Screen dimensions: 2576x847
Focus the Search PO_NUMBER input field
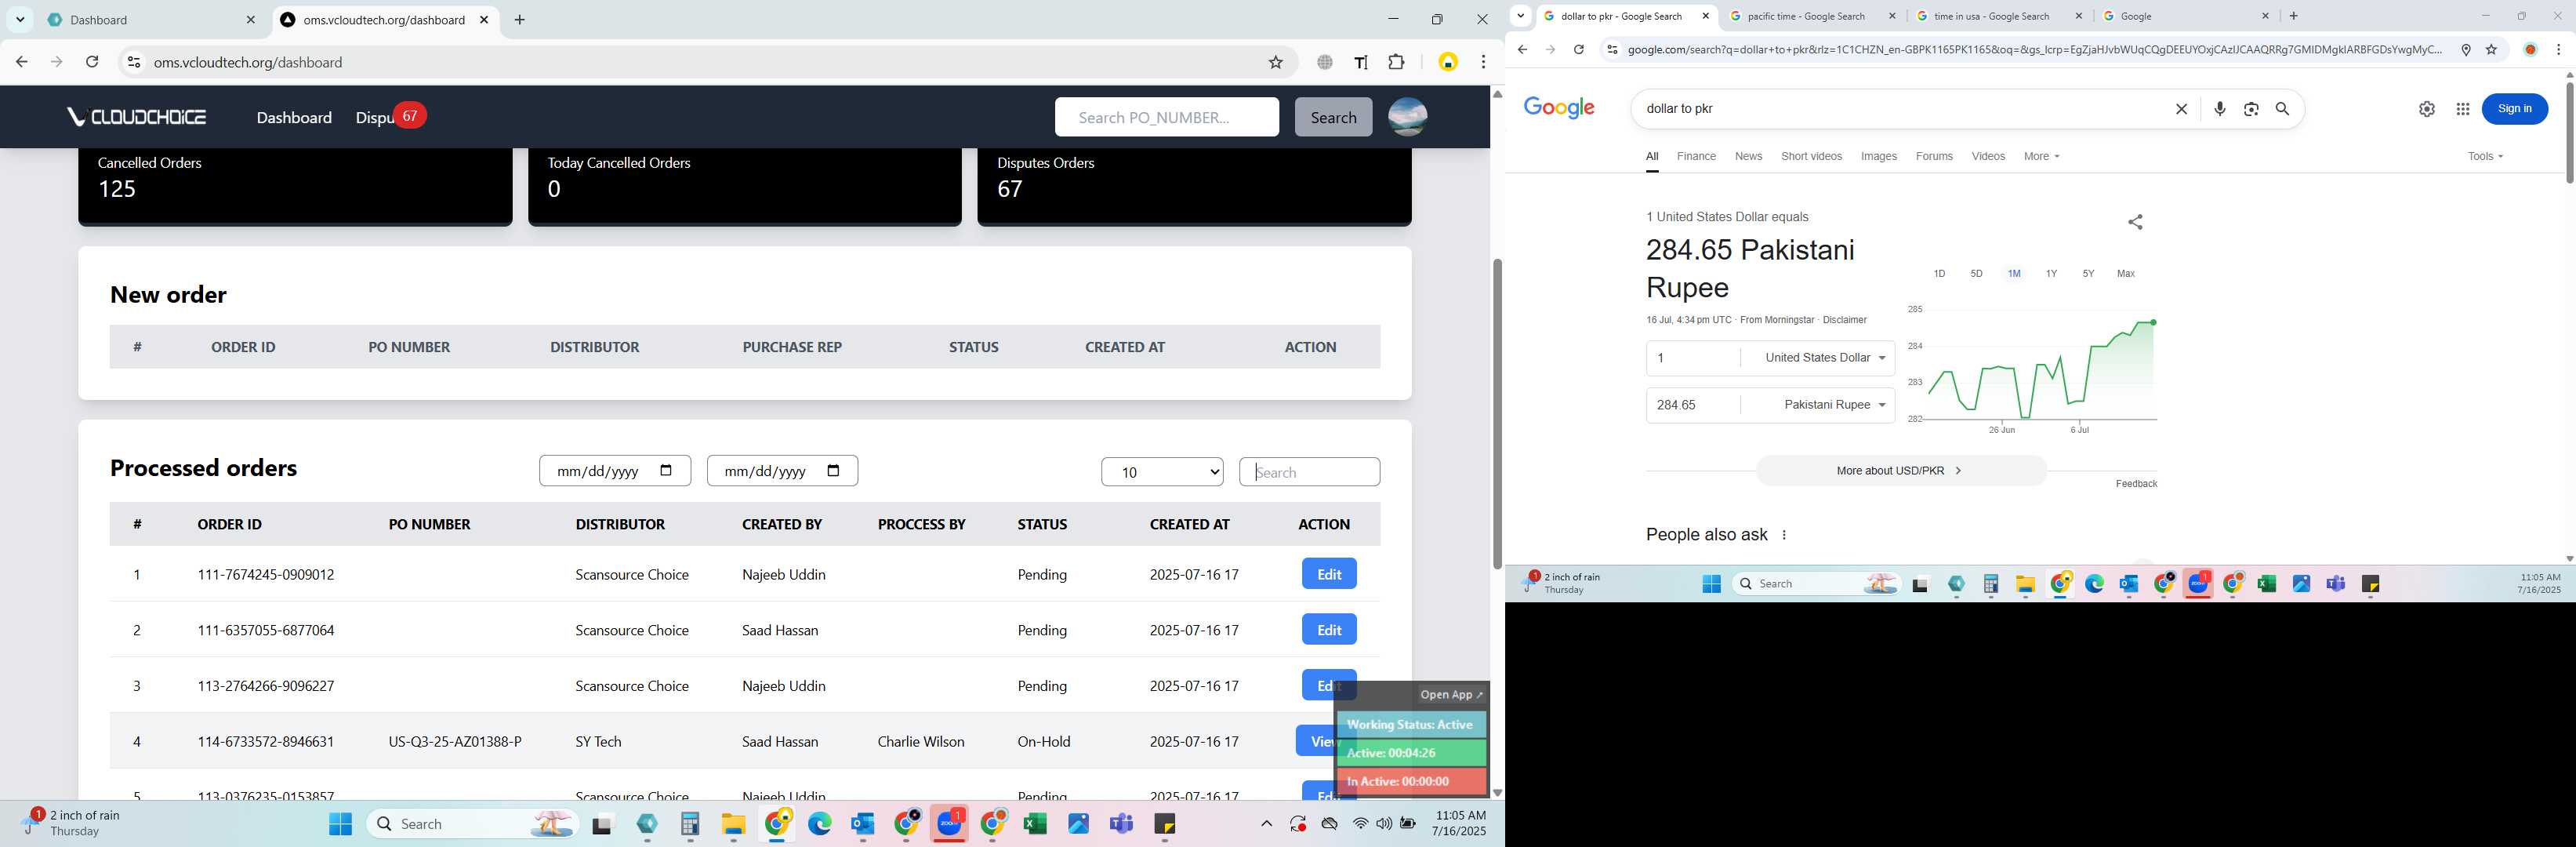tap(1166, 117)
